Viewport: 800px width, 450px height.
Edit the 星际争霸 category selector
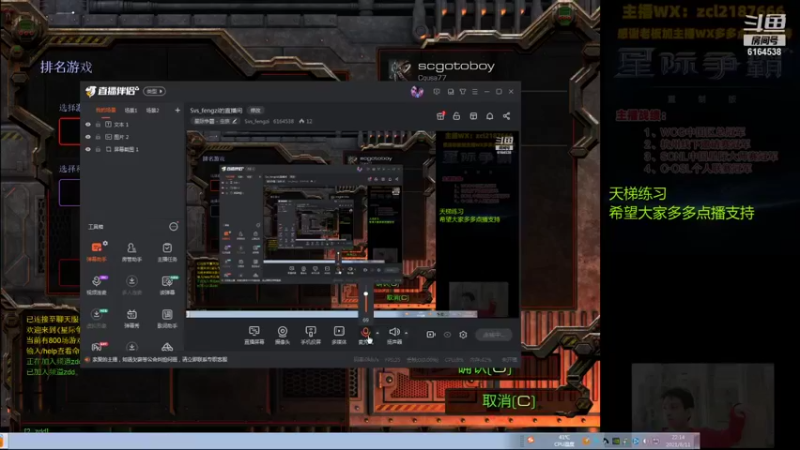tap(215, 121)
